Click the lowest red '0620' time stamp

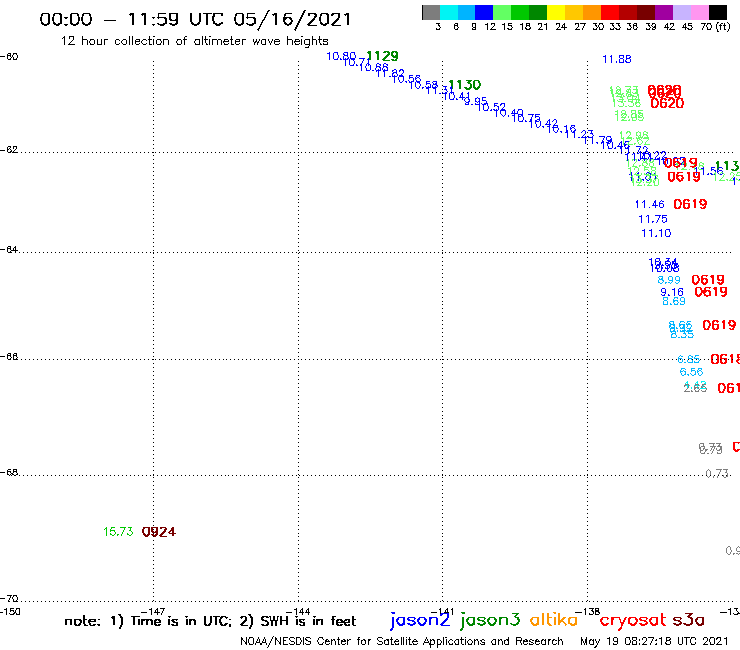coord(667,103)
